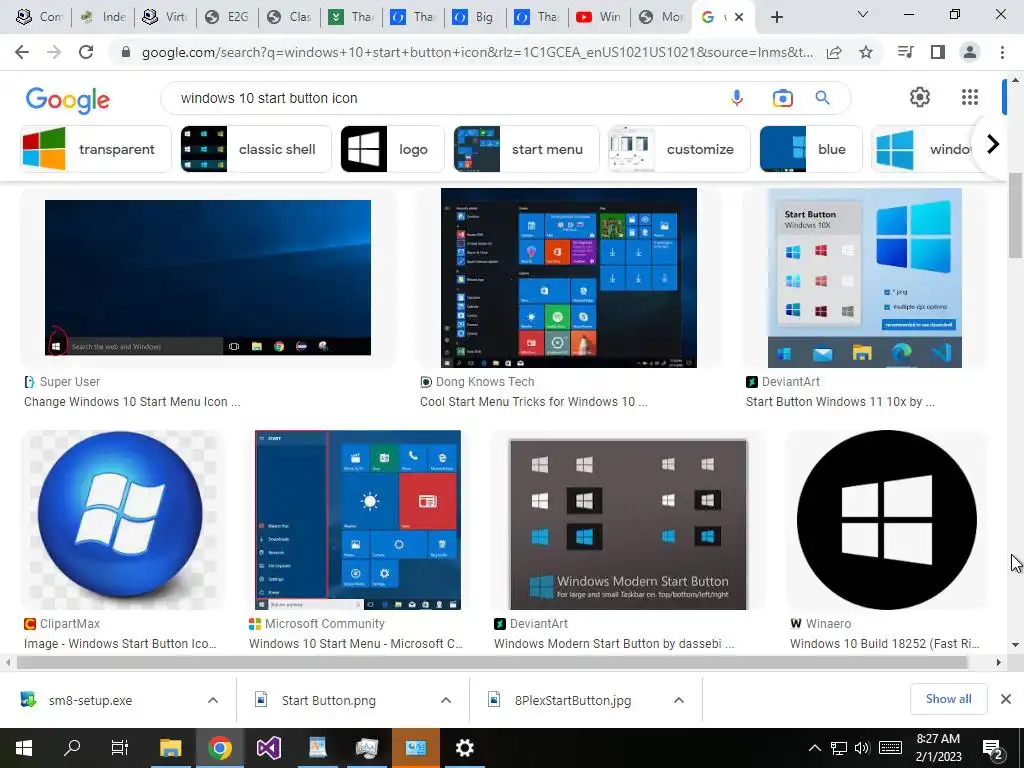Search by image with the camera icon

coord(782,98)
